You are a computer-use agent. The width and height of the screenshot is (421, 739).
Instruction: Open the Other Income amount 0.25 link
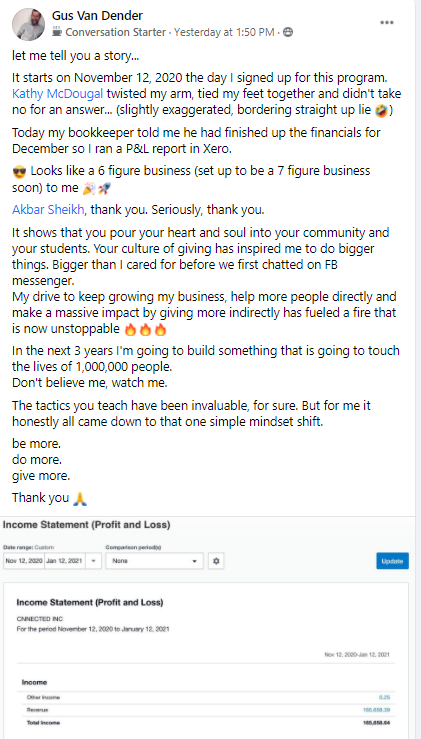[x=385, y=697]
